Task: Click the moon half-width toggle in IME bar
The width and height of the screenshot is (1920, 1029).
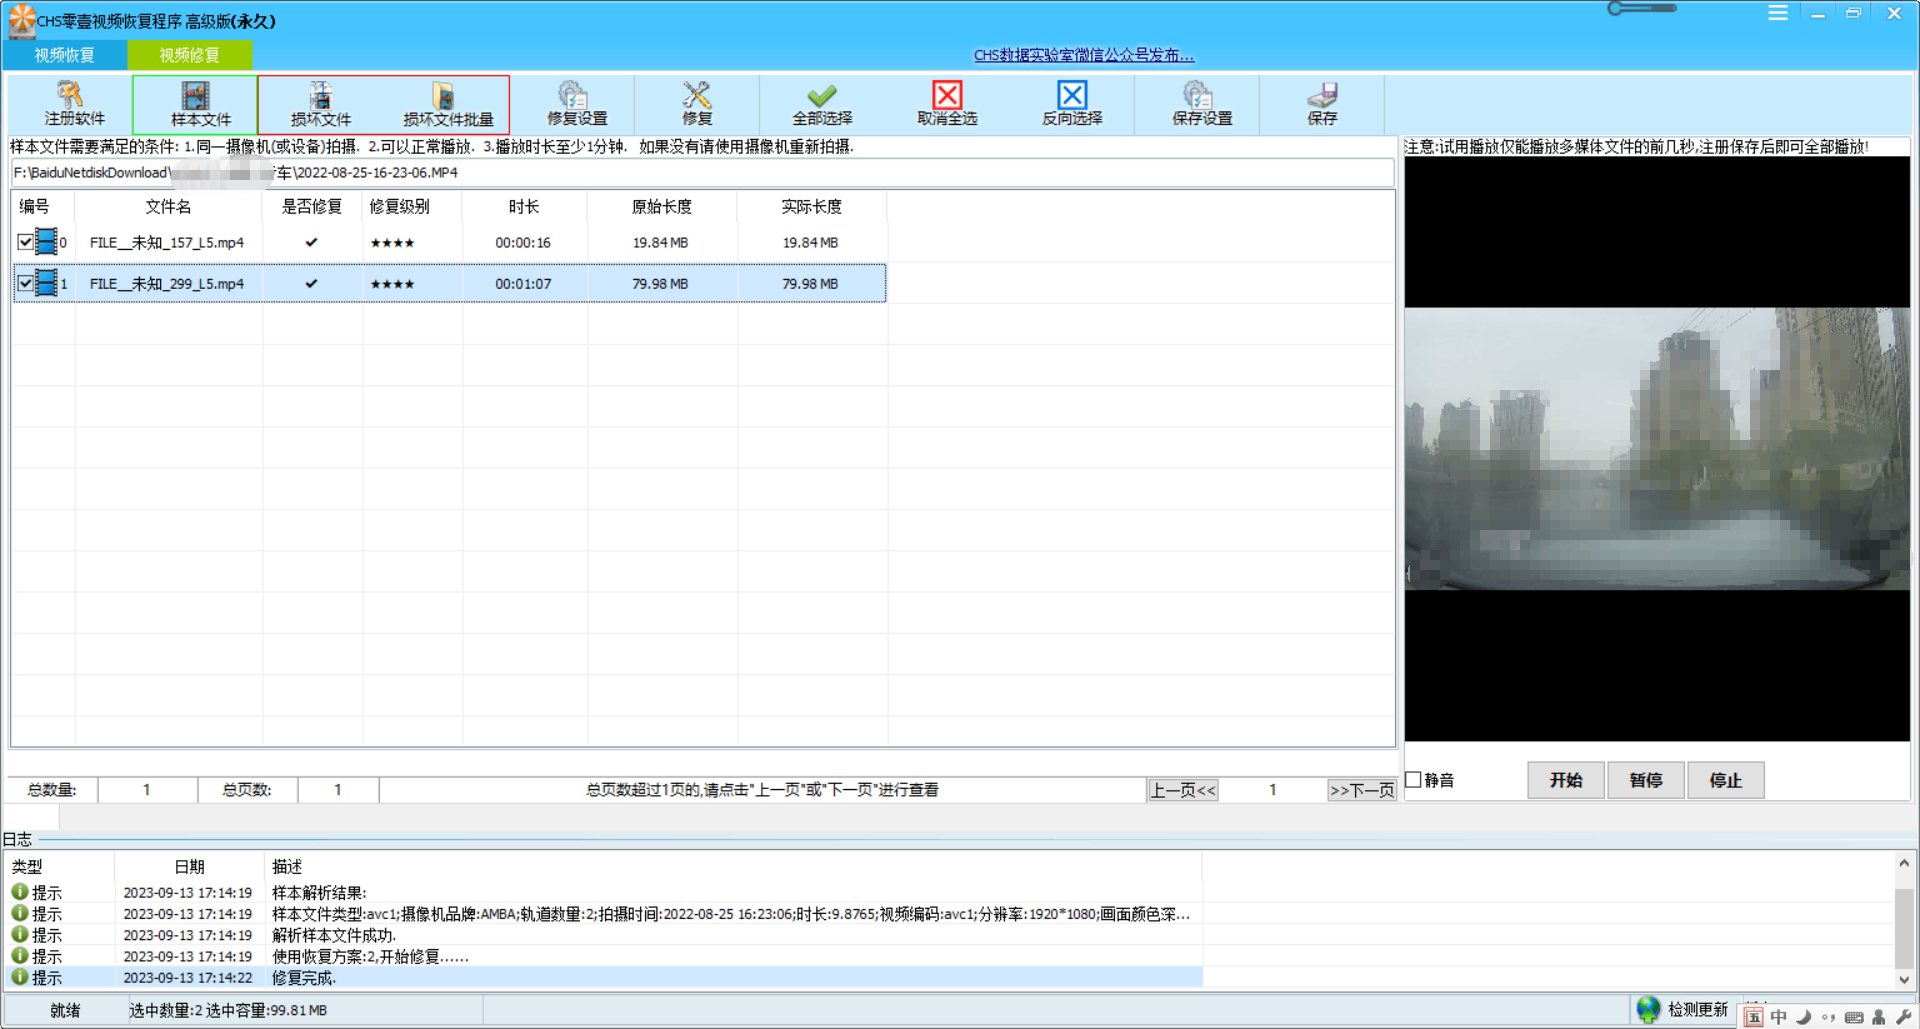Action: 1803,1017
